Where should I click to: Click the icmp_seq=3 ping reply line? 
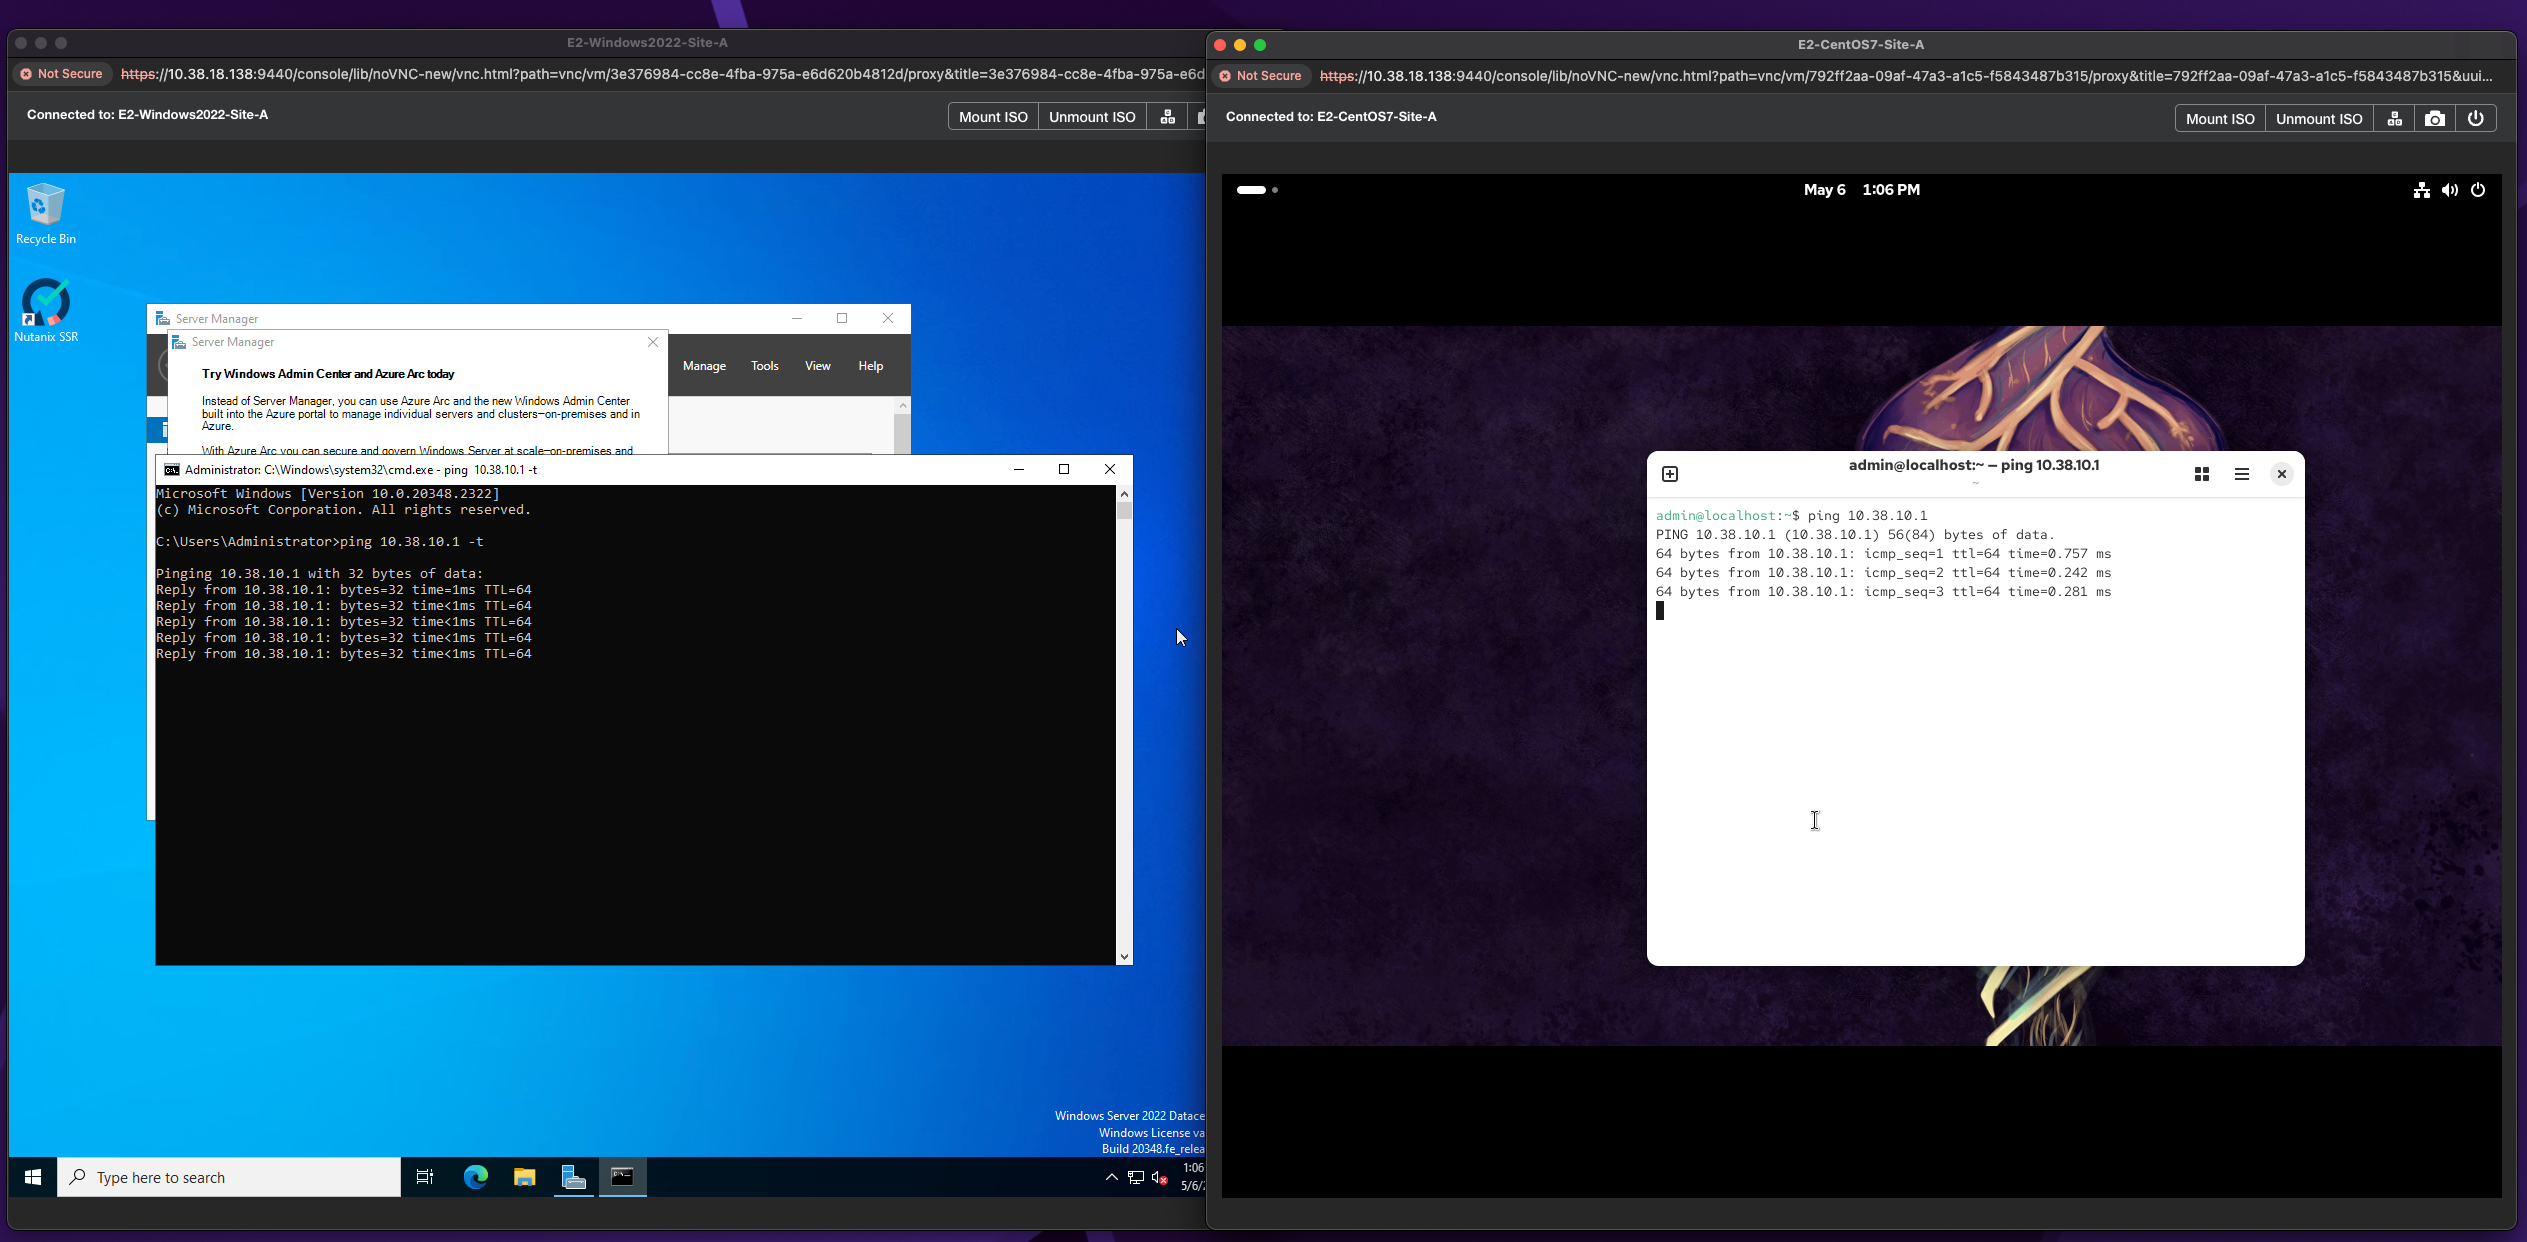coord(1883,592)
